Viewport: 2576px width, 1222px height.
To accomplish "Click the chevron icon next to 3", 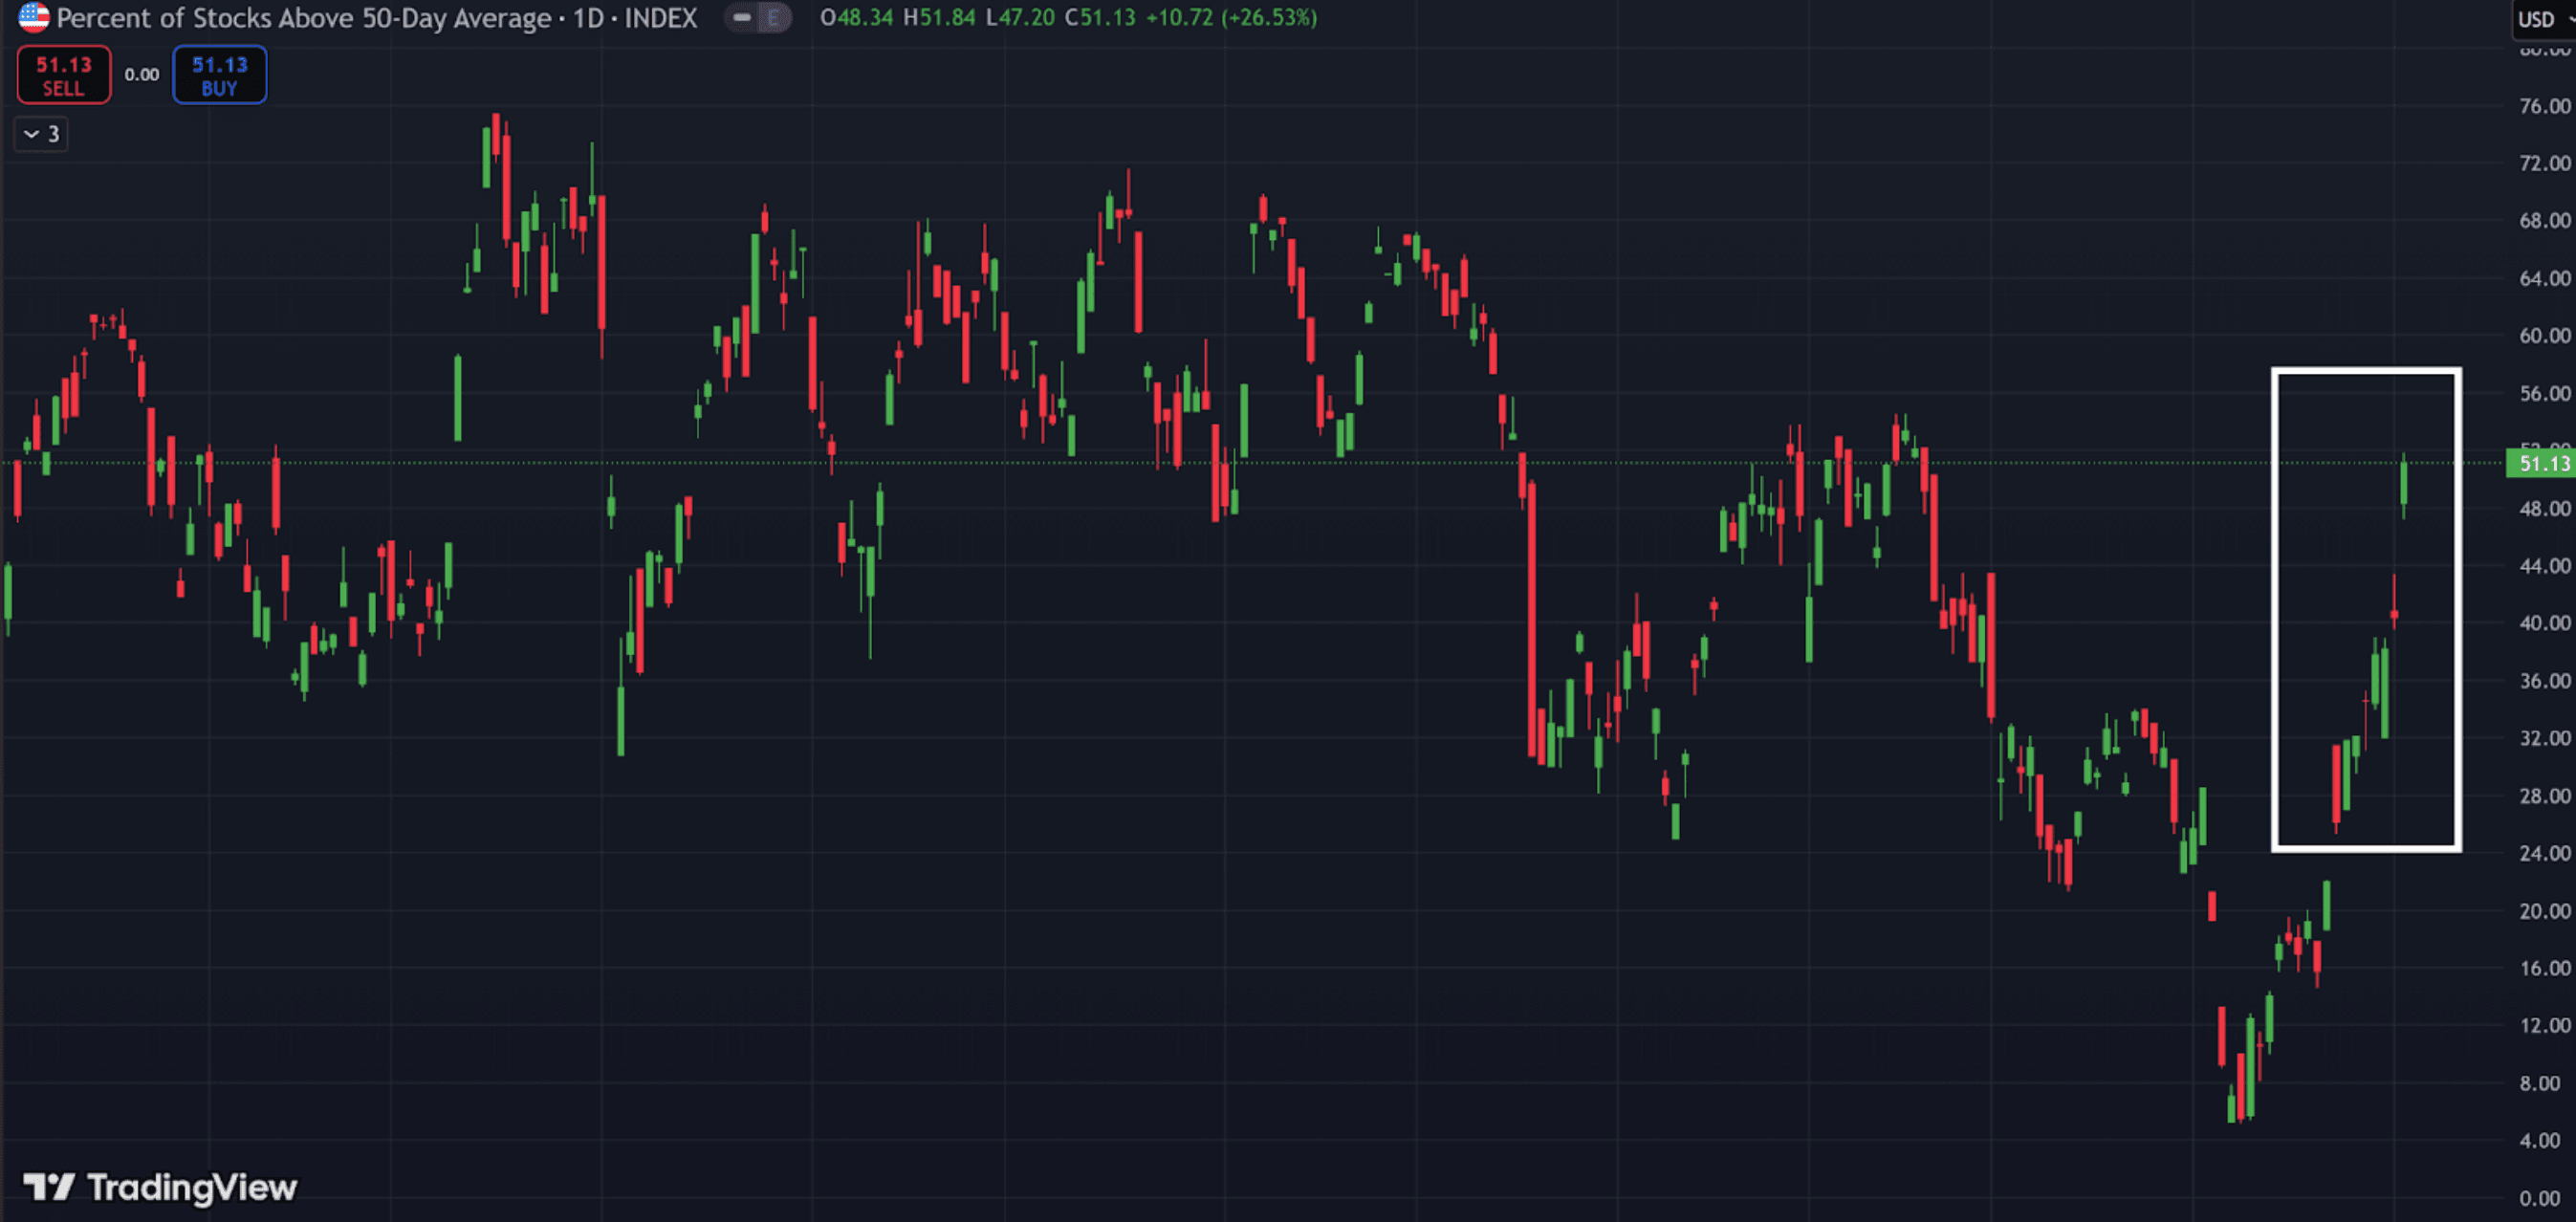I will click(x=31, y=134).
